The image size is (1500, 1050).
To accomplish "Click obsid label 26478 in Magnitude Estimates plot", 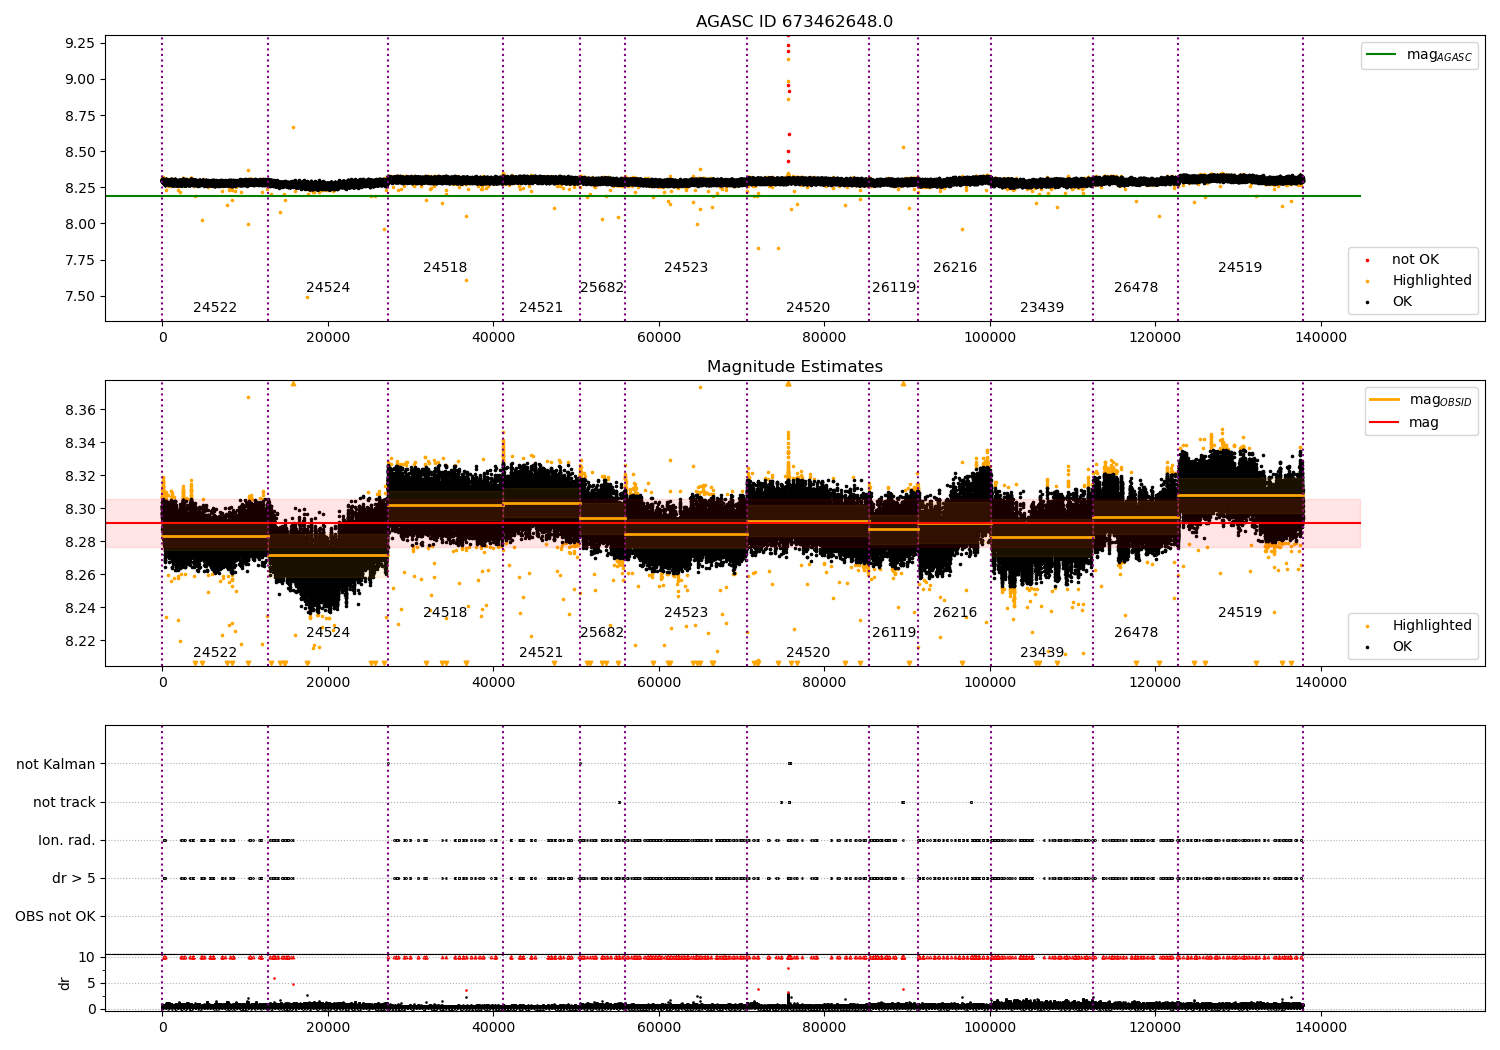I will point(1136,632).
